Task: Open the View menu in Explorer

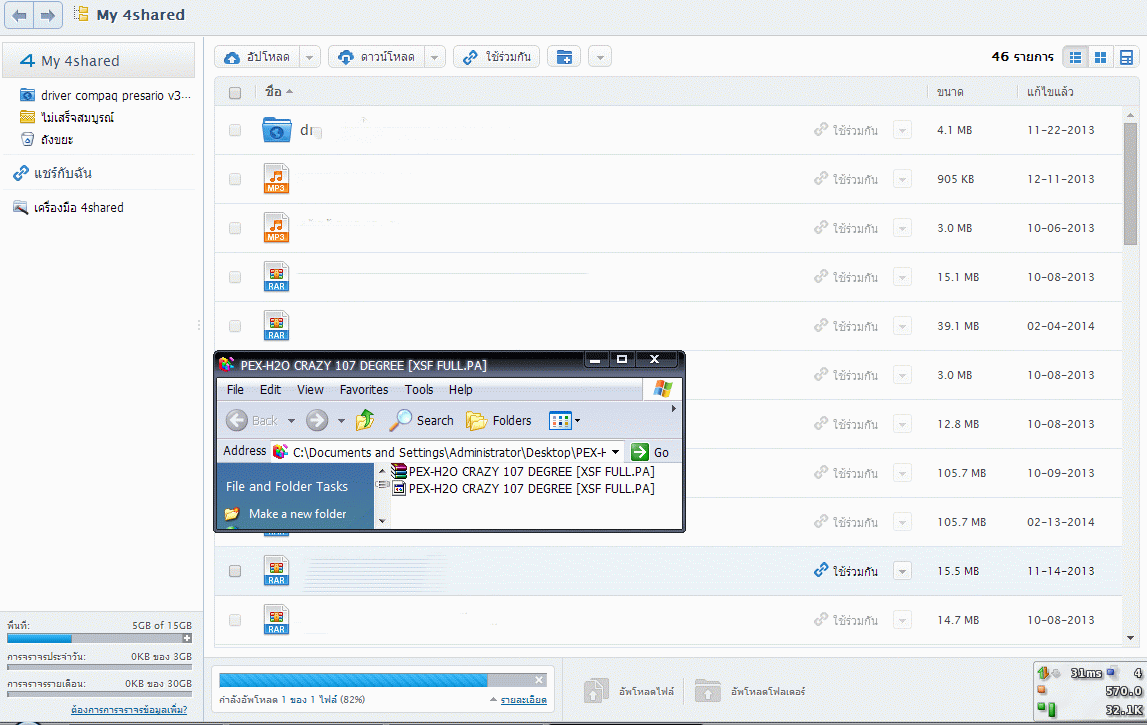Action: [310, 389]
